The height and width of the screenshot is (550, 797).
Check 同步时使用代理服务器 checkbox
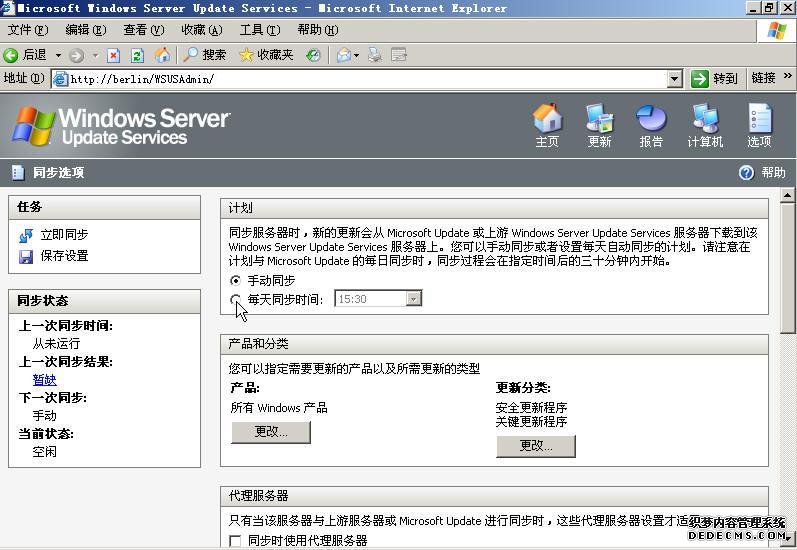[235, 541]
